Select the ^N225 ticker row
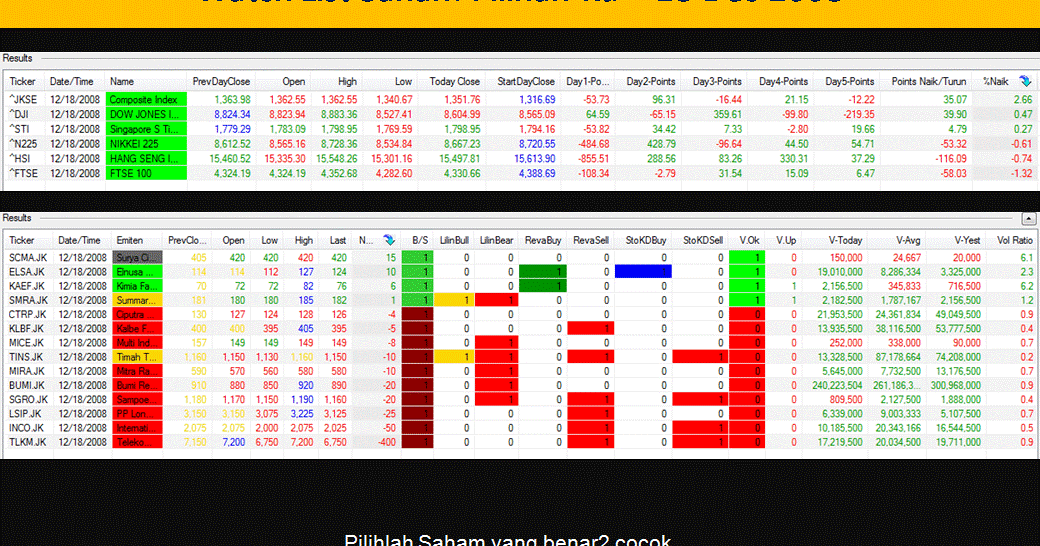 (521, 143)
